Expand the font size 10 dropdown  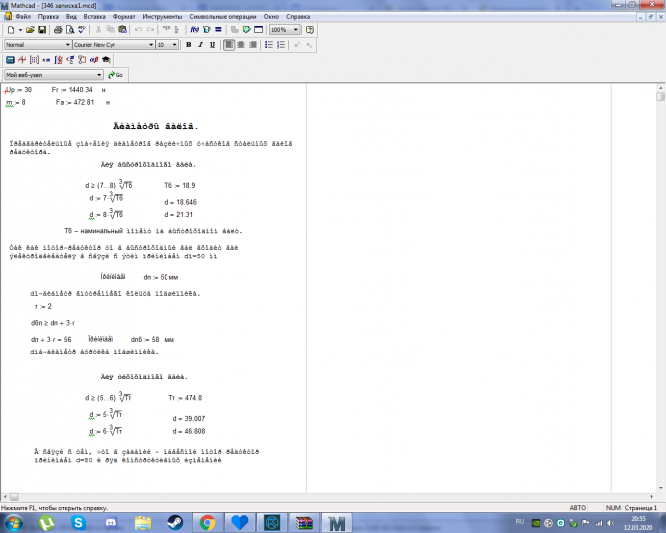175,45
